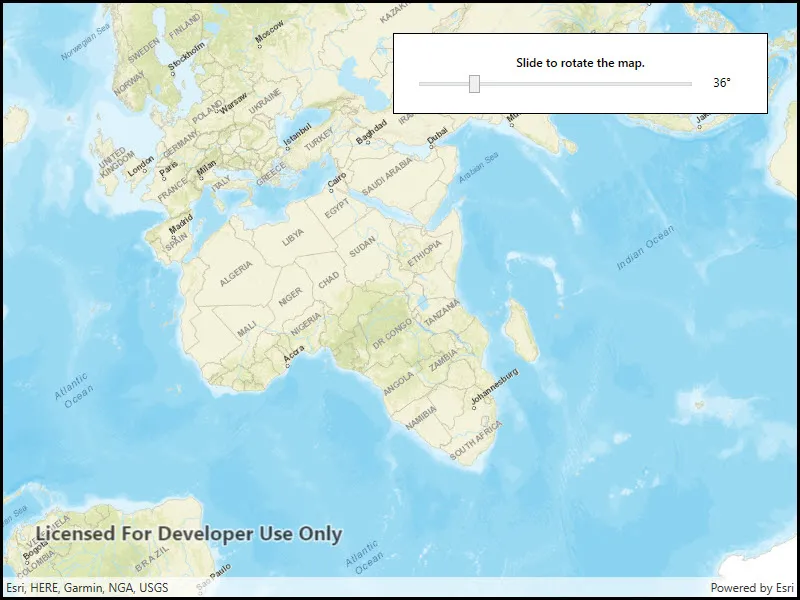
Task: Click the Madagascar island on the map
Action: tap(521, 331)
